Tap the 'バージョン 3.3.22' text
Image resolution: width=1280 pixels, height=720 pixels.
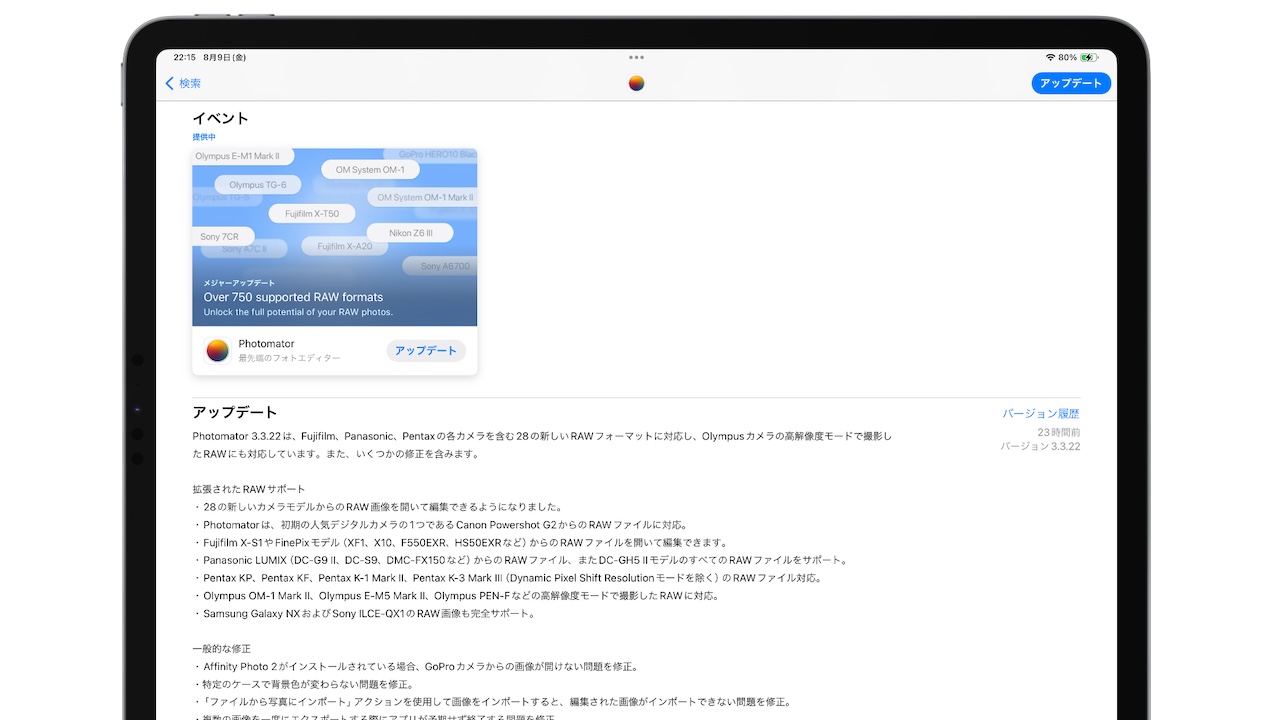[x=1041, y=446]
